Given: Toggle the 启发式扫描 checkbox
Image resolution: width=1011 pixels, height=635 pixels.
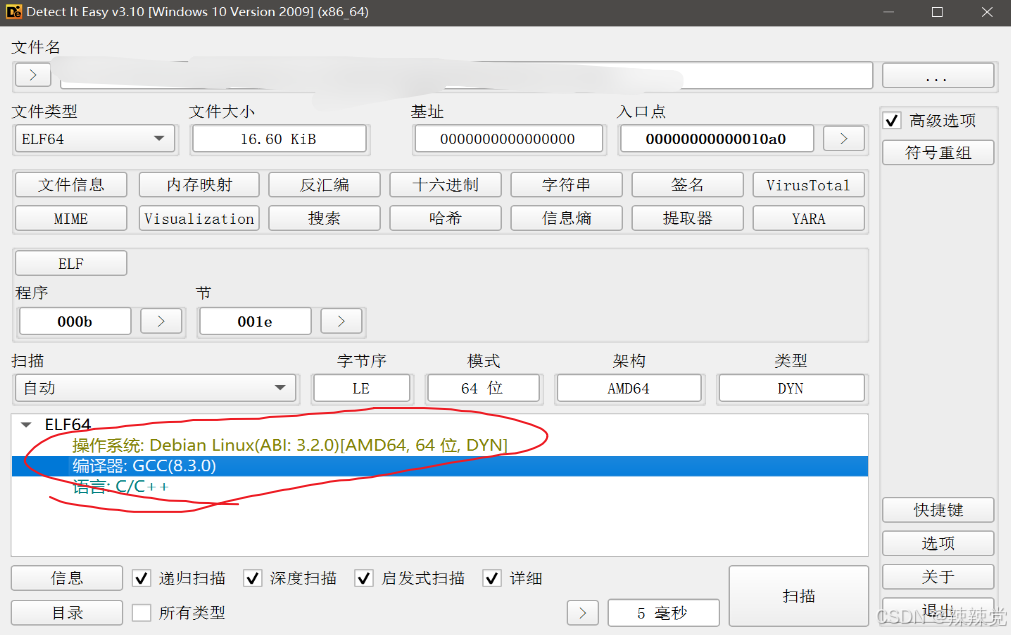Looking at the screenshot, I should (x=364, y=578).
